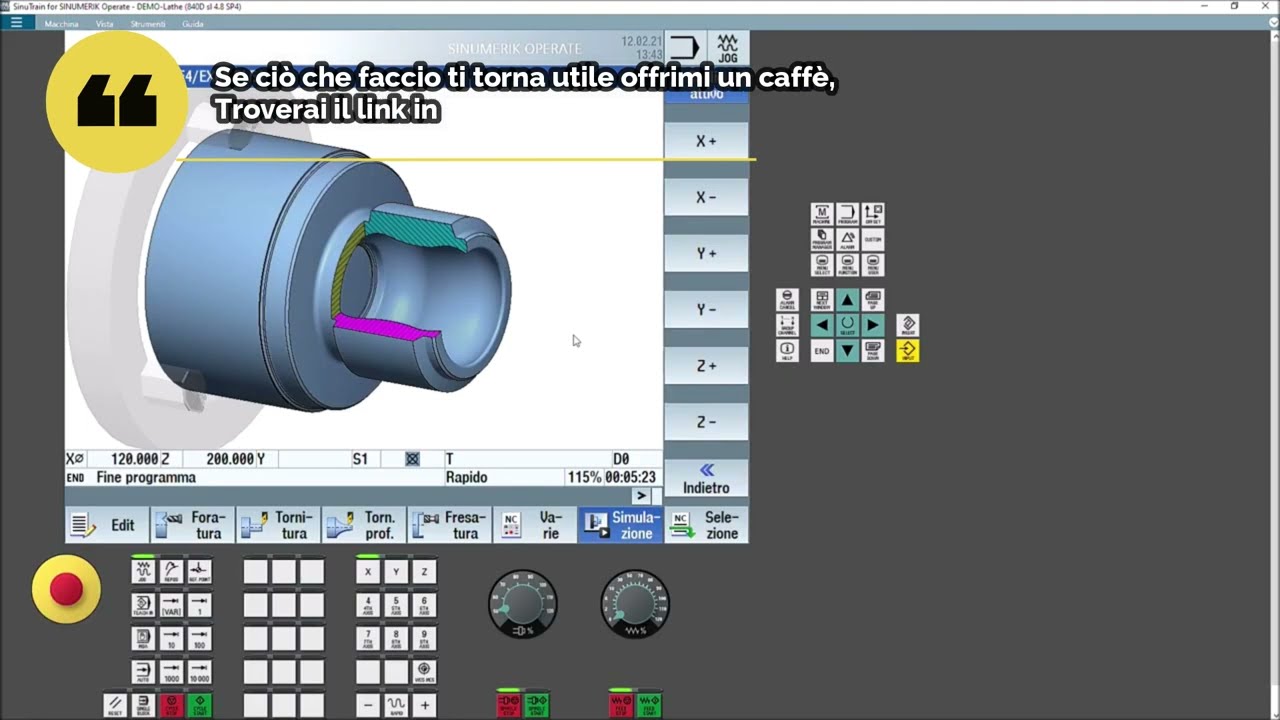This screenshot has height=720, width=1280.
Task: Click the red SPINDLE STOP key
Action: tap(509, 706)
